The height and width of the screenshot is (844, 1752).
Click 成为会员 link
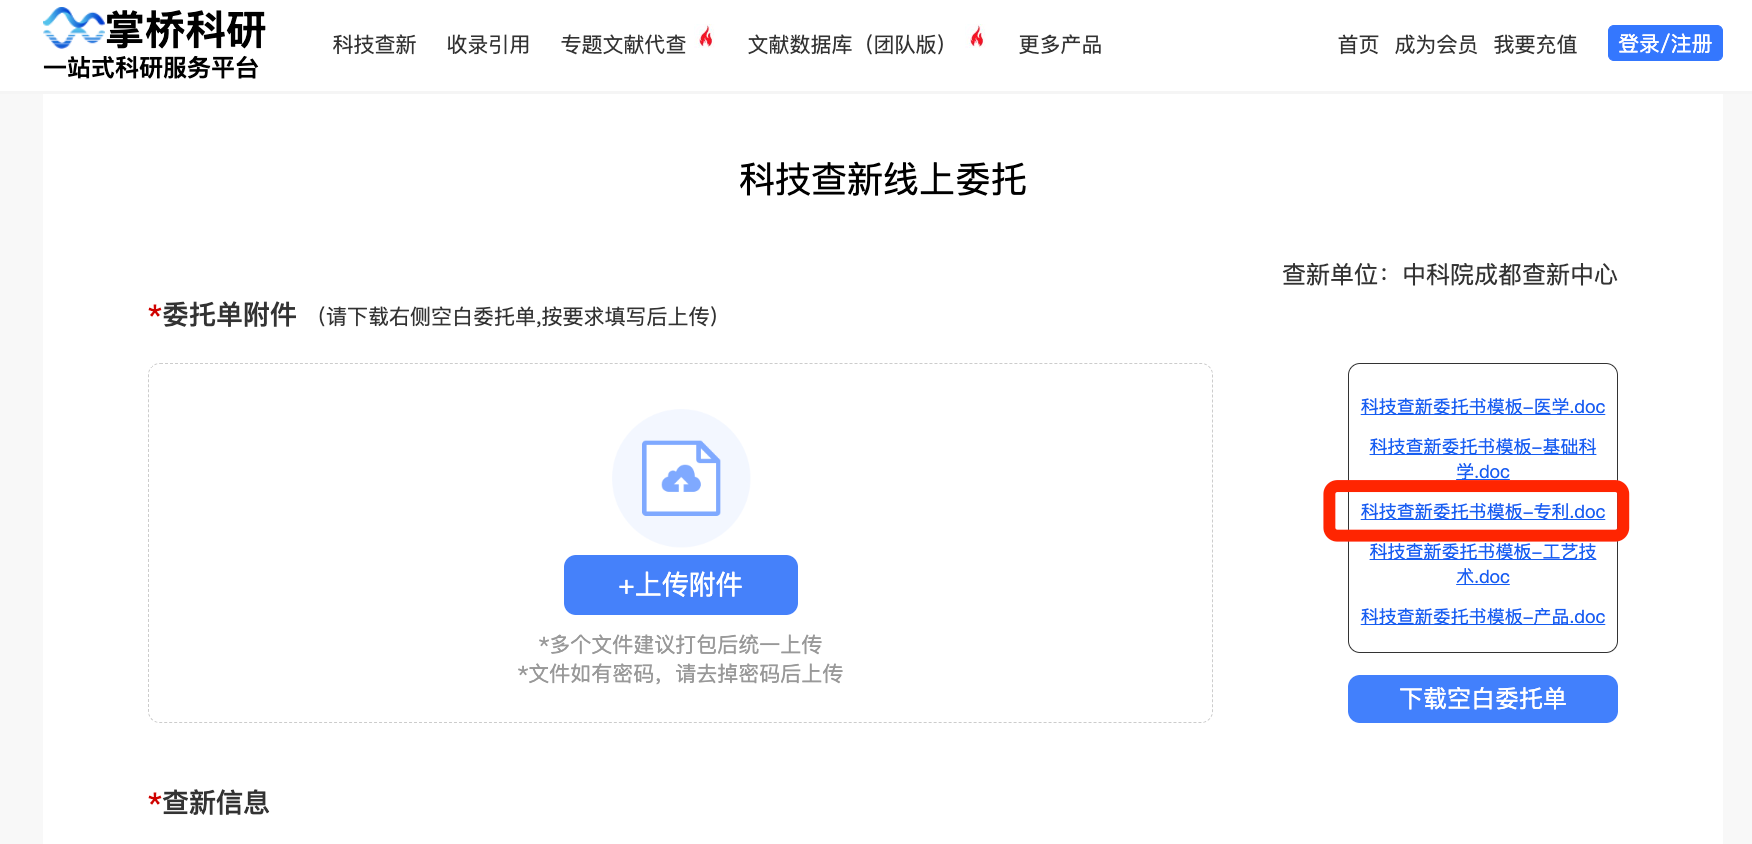[x=1436, y=45]
